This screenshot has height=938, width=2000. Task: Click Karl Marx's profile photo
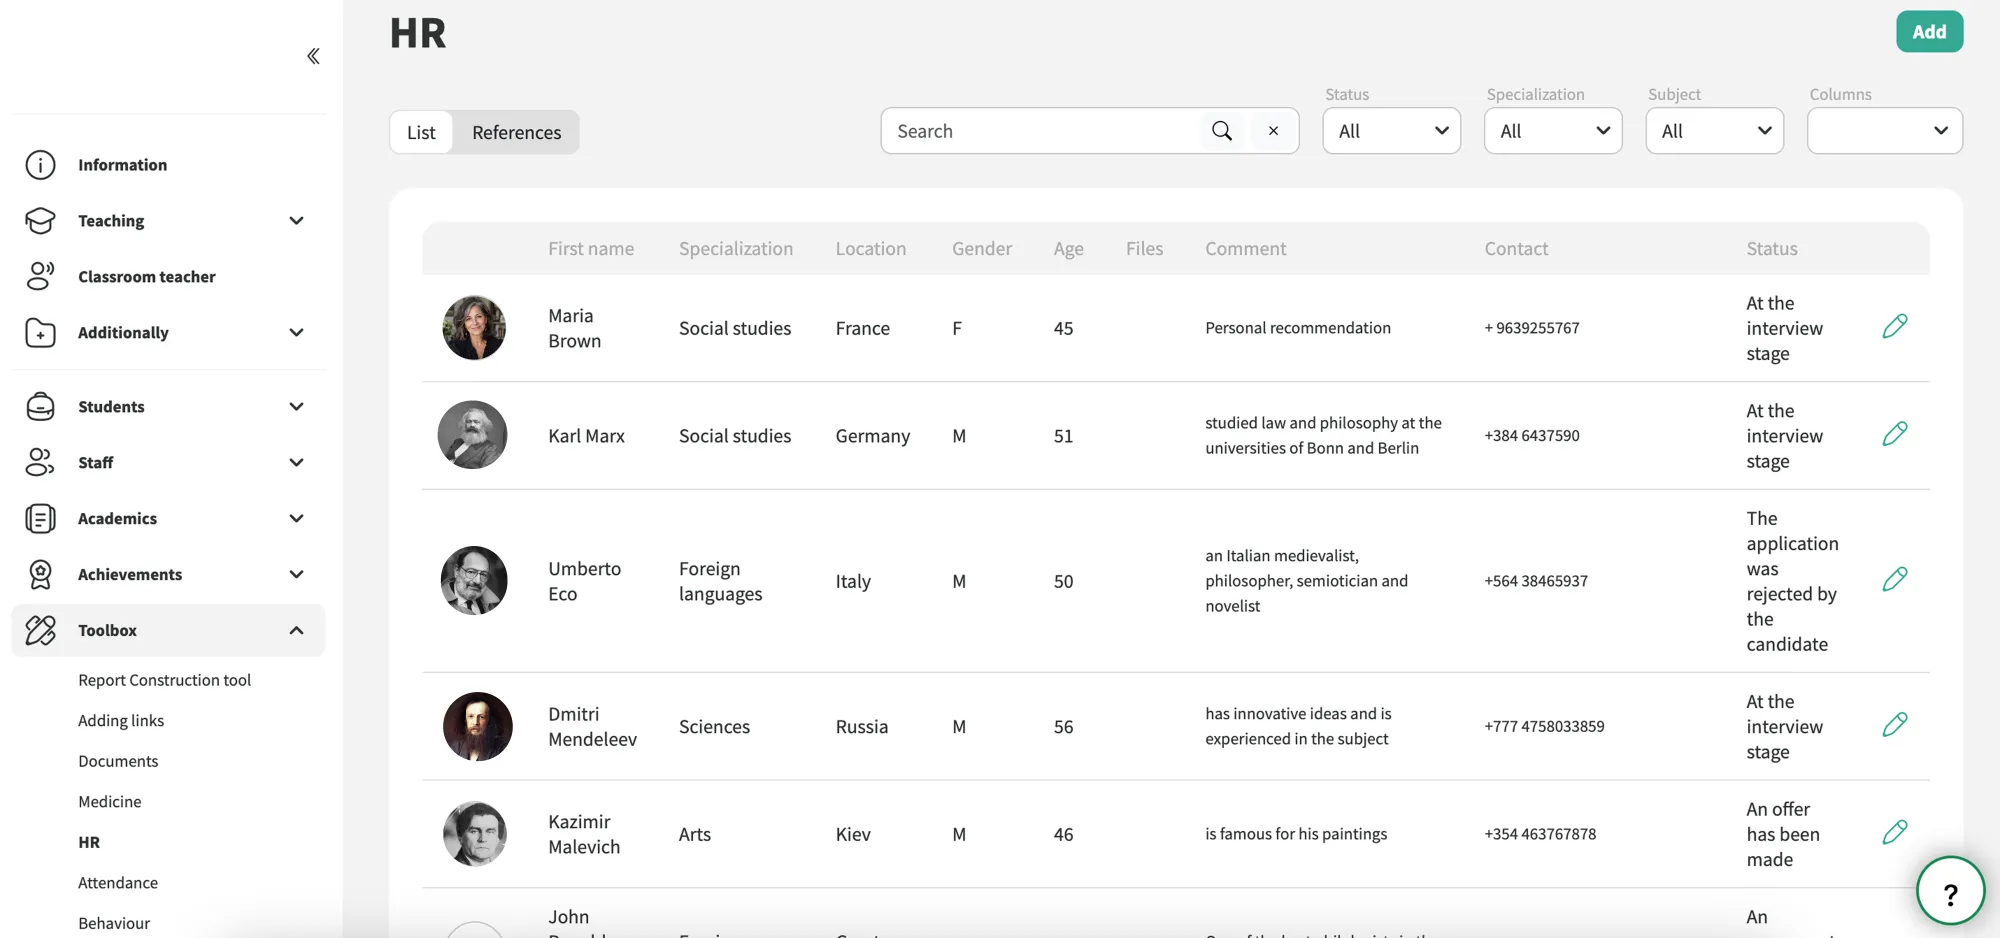(x=473, y=435)
